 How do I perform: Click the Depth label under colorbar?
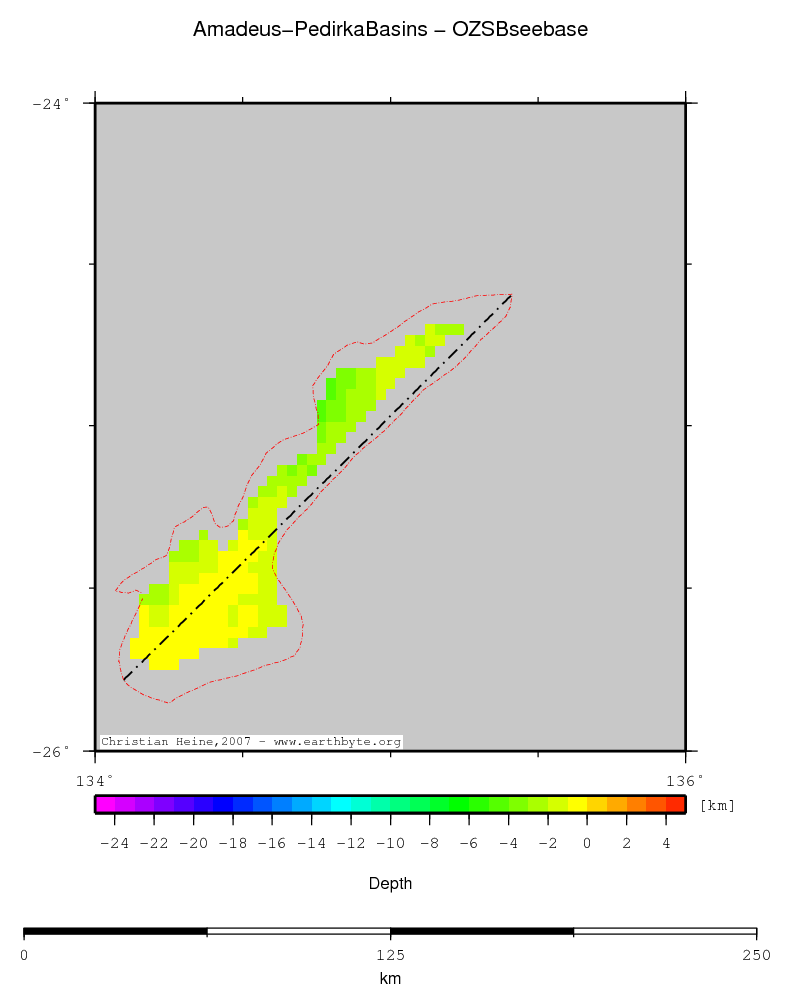390,884
